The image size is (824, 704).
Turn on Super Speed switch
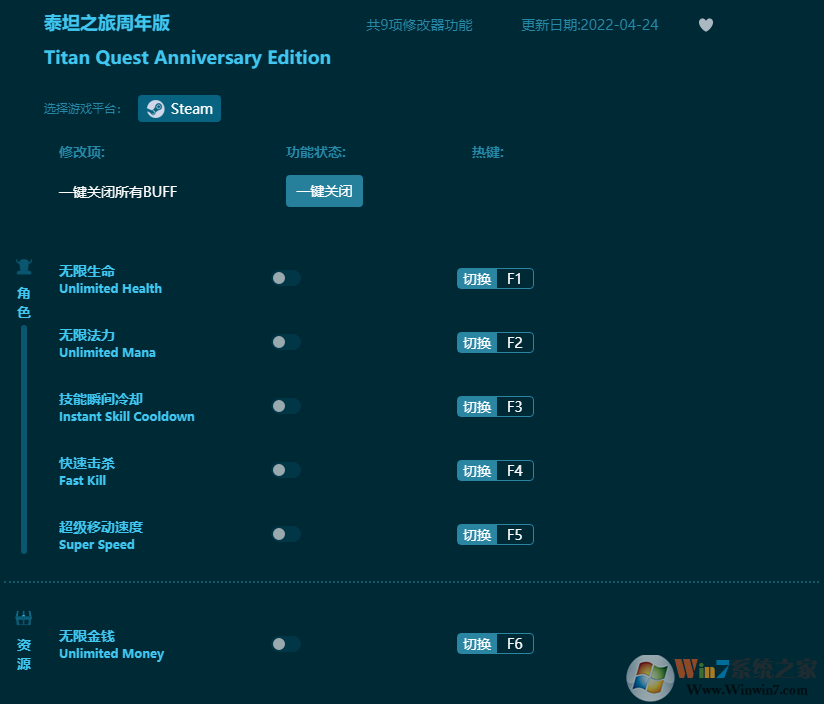click(x=286, y=534)
